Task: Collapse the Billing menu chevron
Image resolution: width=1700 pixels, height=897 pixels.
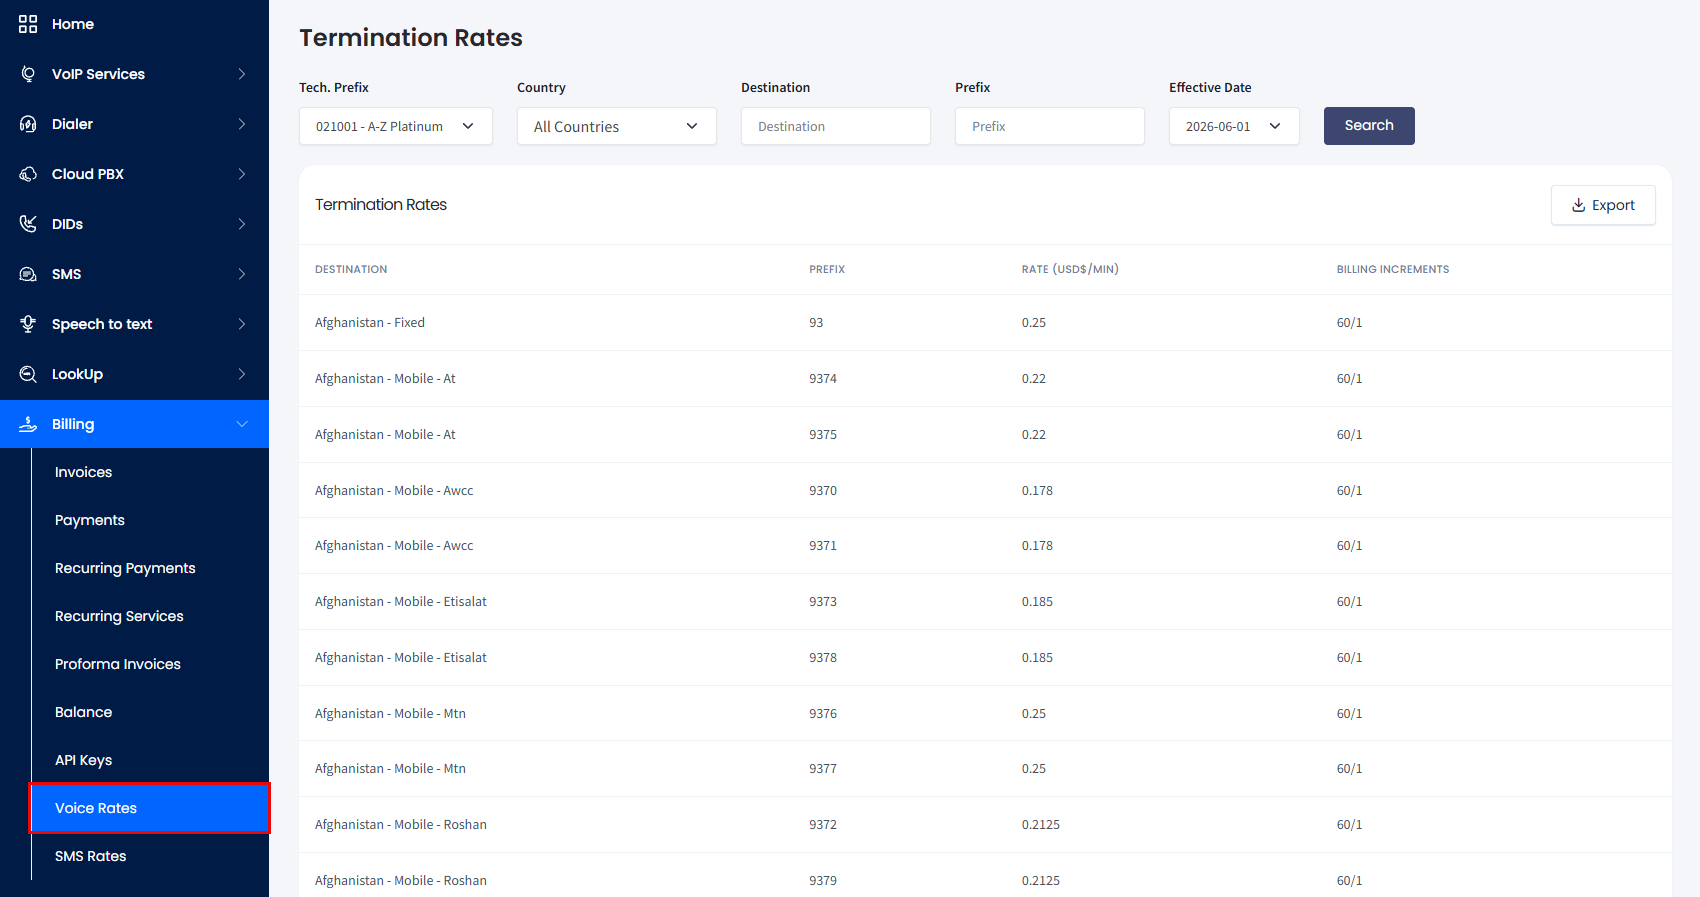Action: click(242, 424)
